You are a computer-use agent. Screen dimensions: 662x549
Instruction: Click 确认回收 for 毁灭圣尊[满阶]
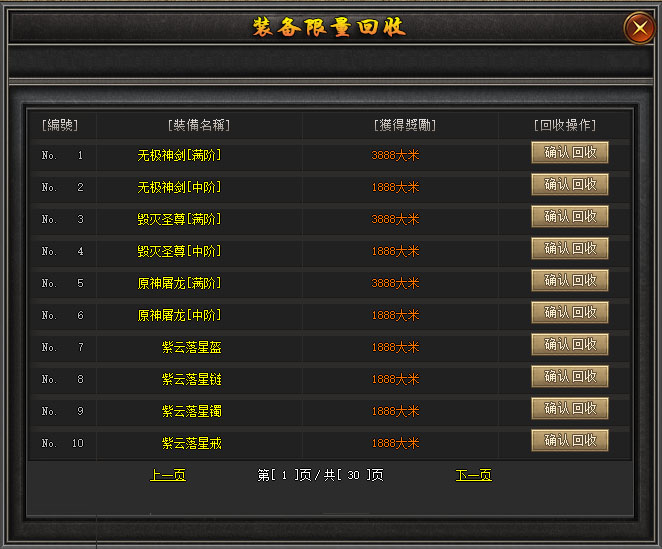click(570, 217)
